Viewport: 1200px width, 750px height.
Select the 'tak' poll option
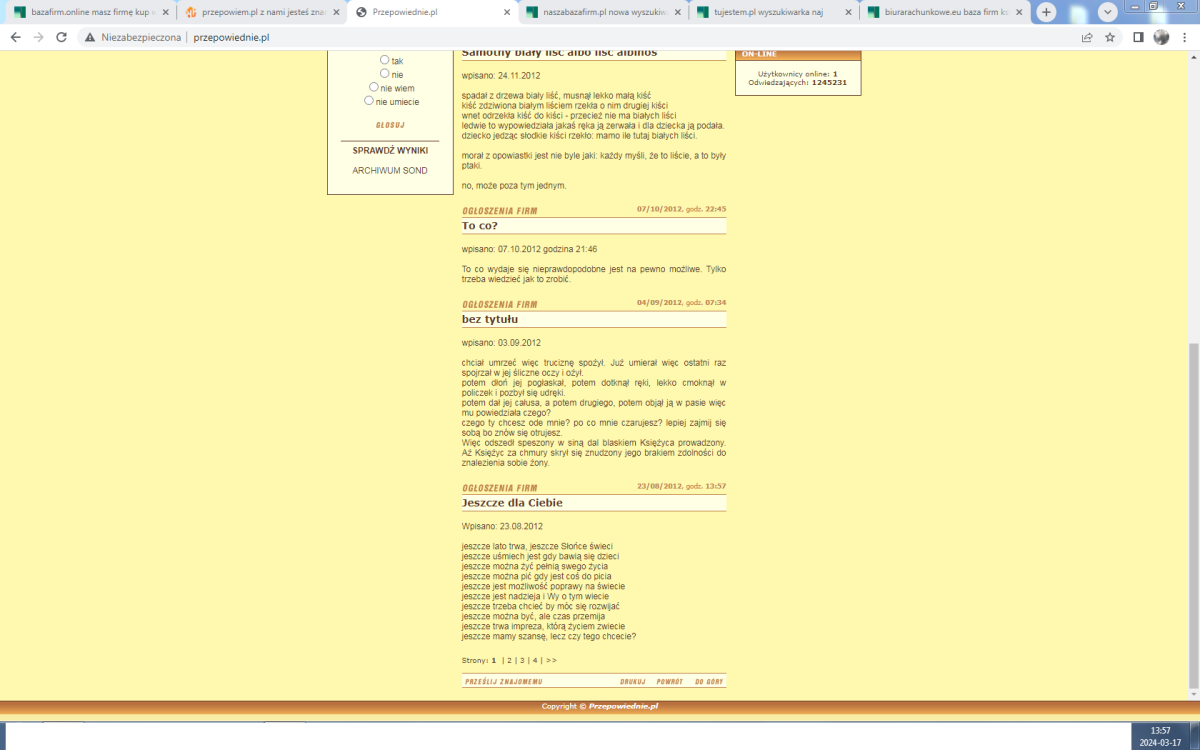click(x=385, y=60)
